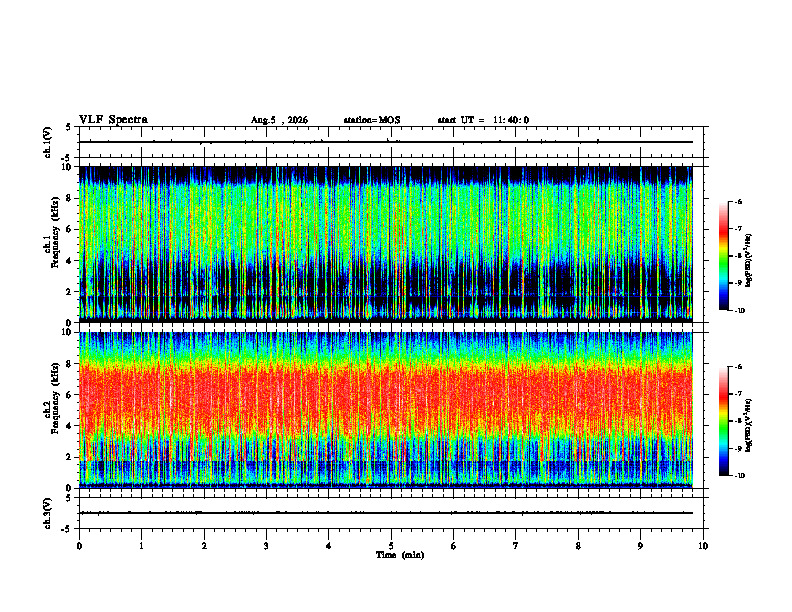792x612 pixels.
Task: Click time axis tick label "0"
Action: (79, 546)
